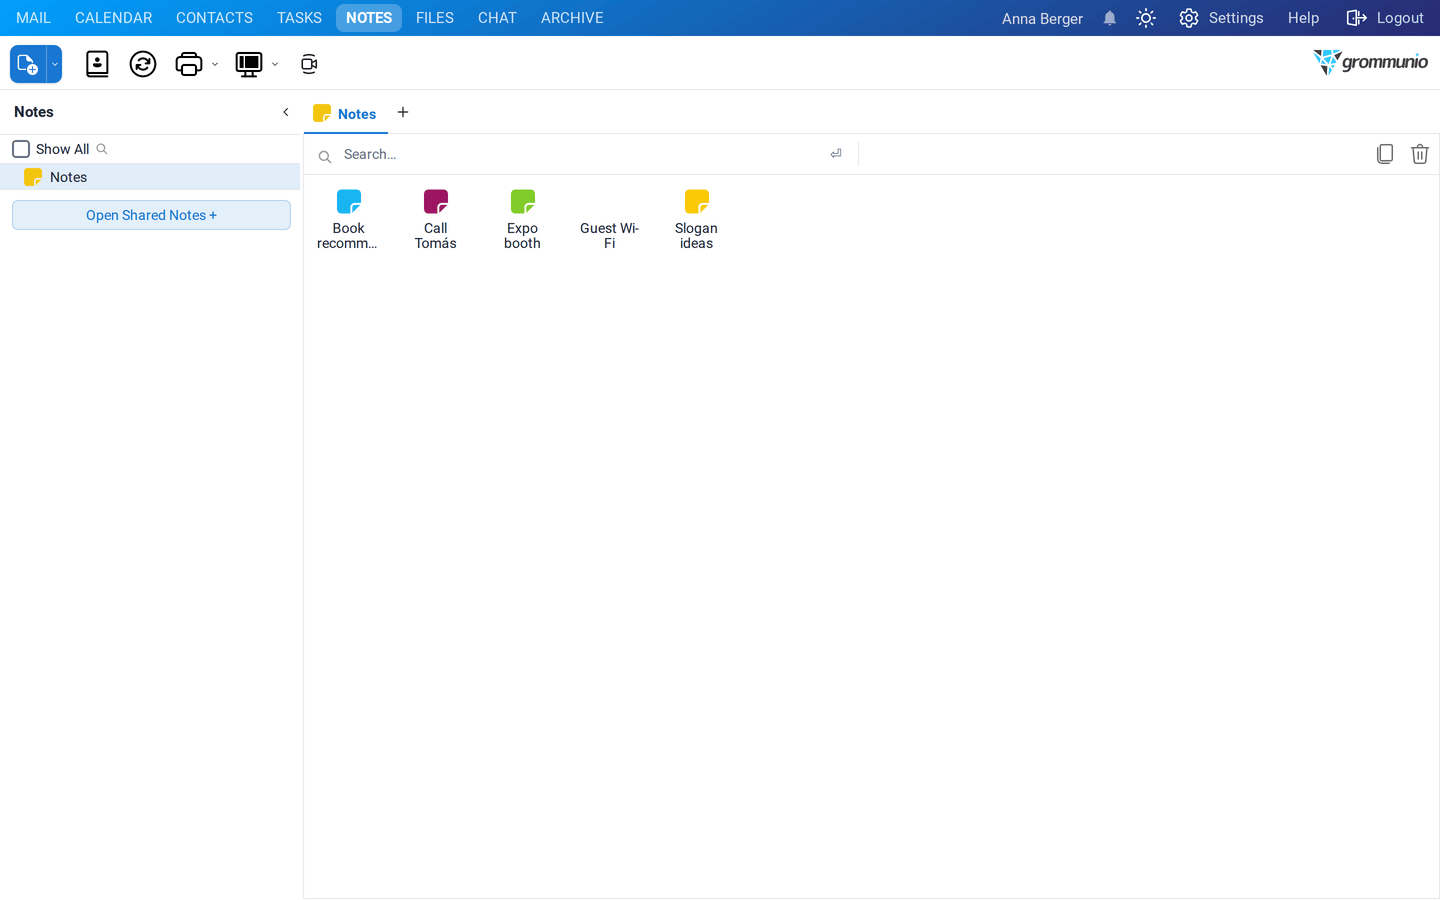
Task: Click the trash delete icon
Action: coord(1420,154)
